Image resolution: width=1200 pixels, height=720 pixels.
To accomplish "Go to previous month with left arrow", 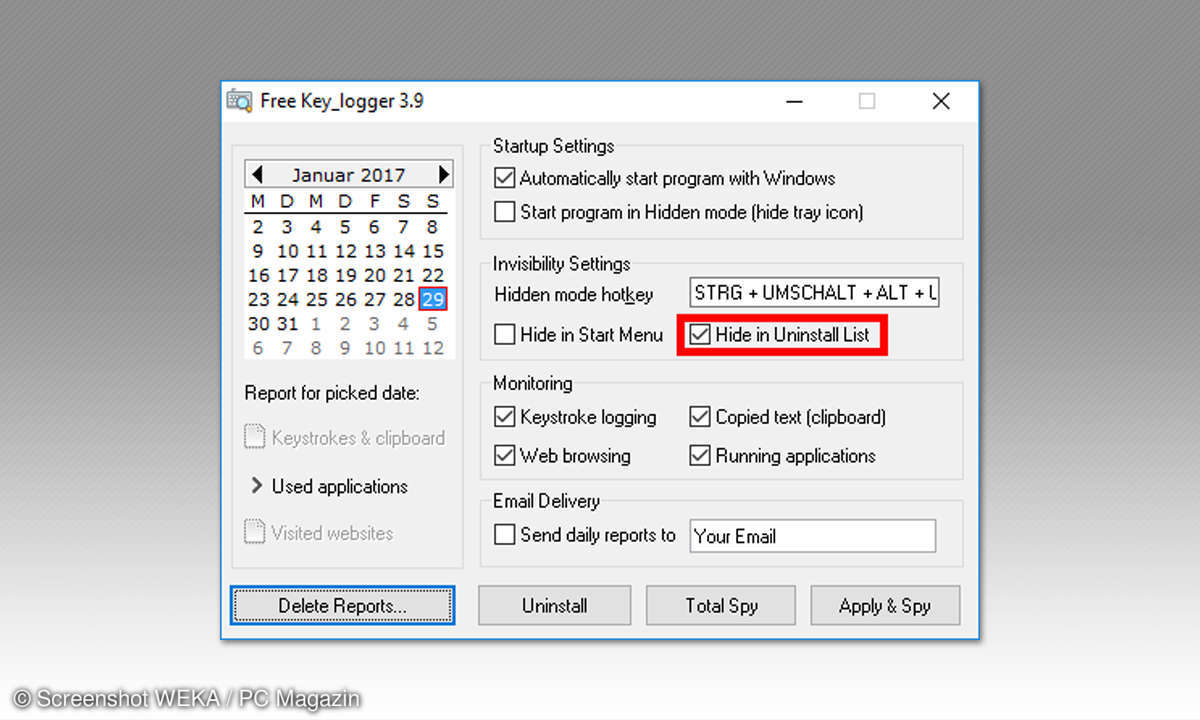I will (257, 174).
